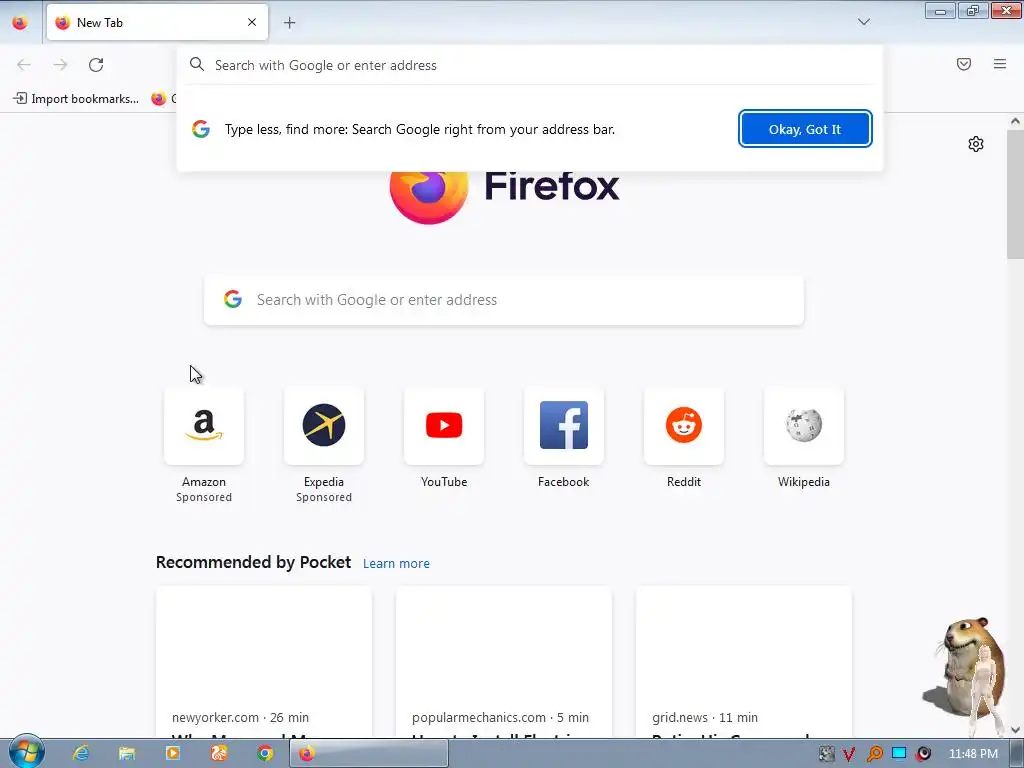Reload the current page
Viewport: 1024px width, 768px height.
[96, 64]
